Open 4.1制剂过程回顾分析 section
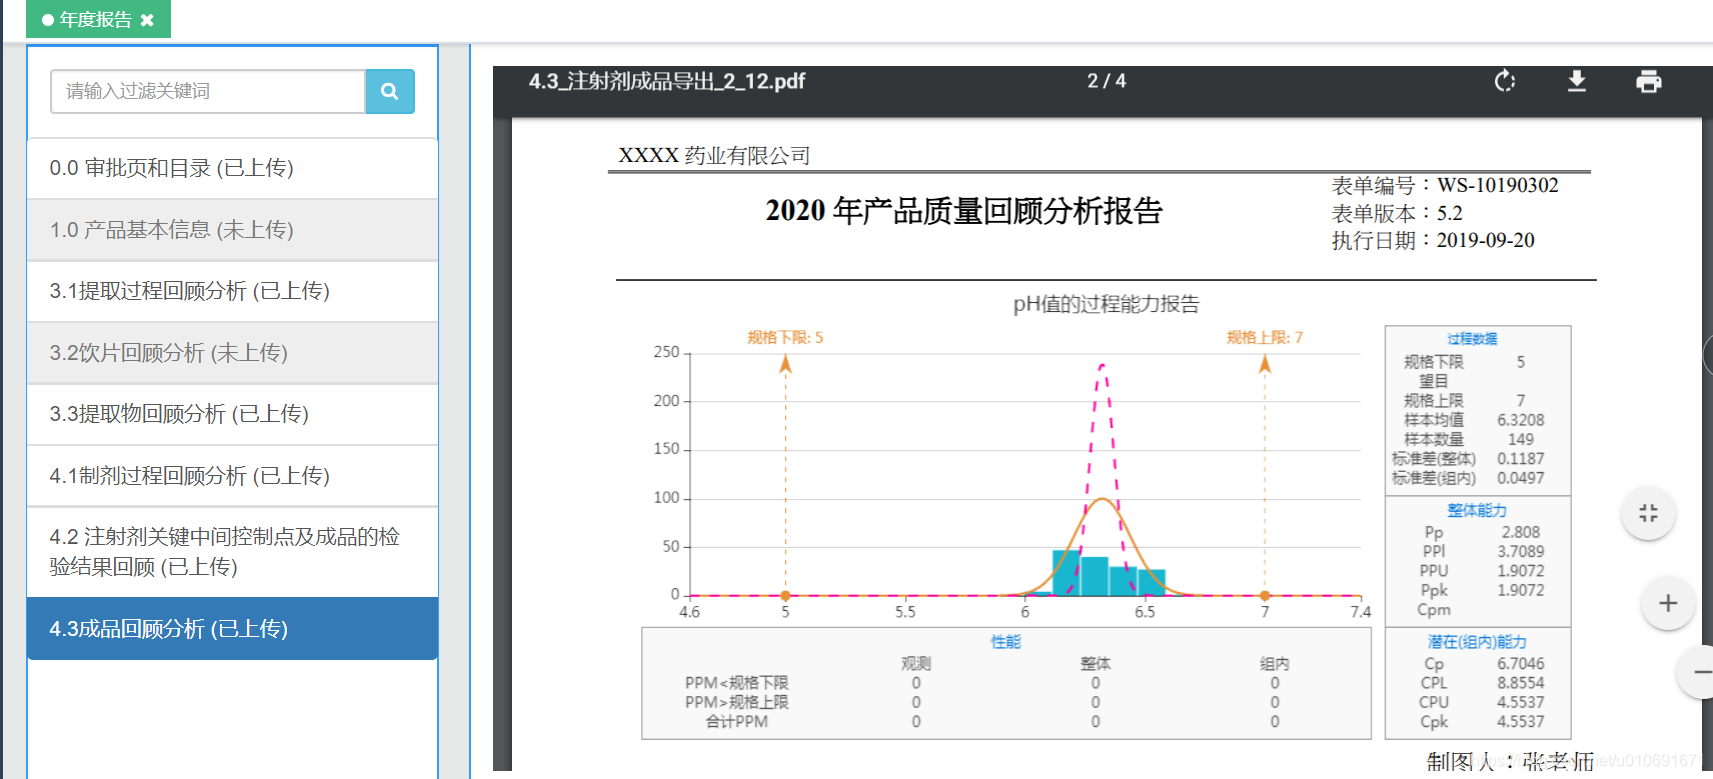The image size is (1713, 779). pos(232,476)
